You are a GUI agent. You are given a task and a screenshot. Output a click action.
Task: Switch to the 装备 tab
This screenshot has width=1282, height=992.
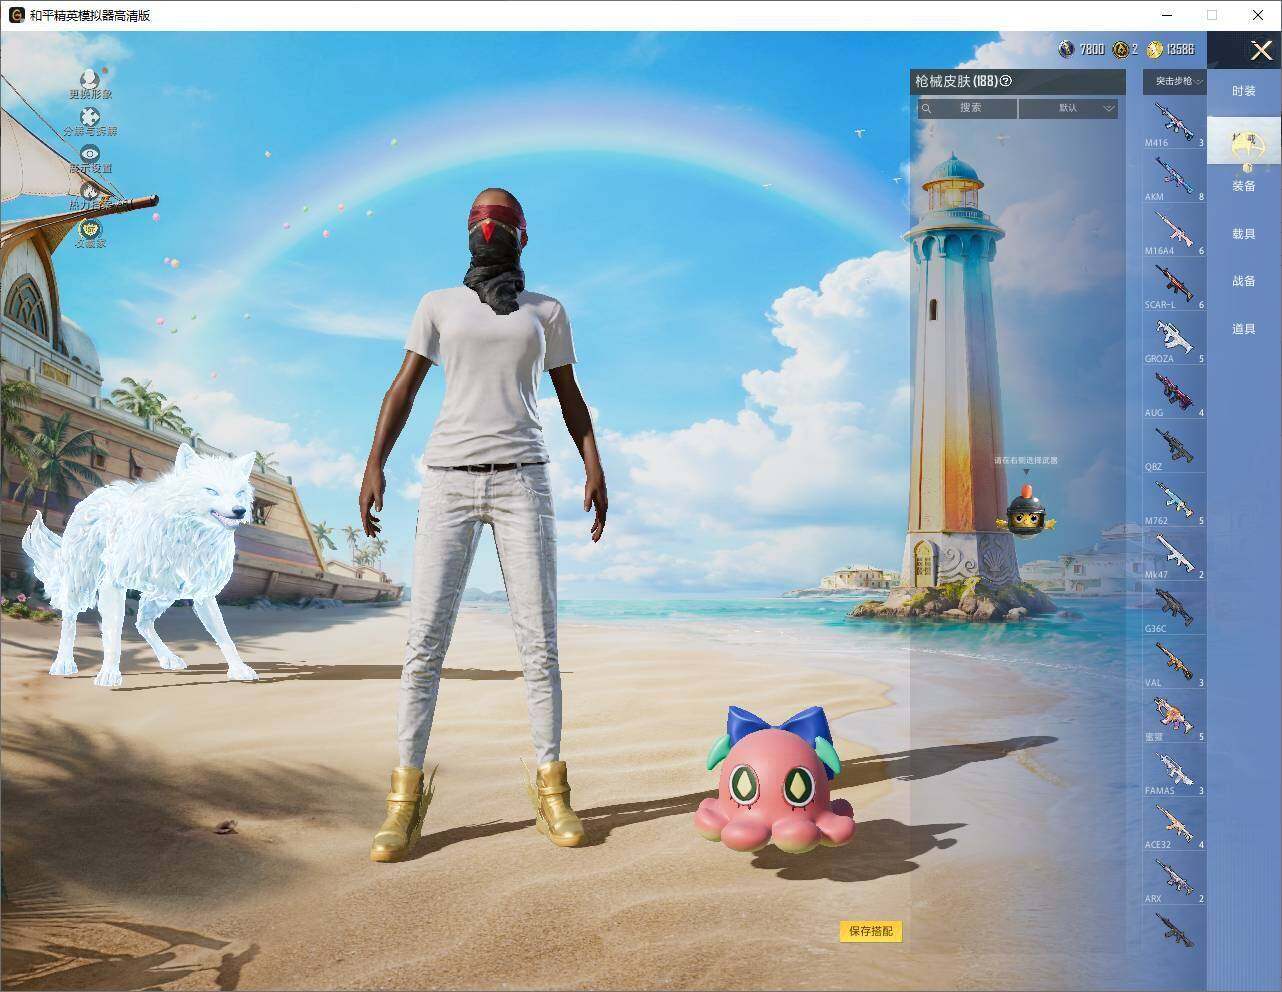coord(1243,186)
